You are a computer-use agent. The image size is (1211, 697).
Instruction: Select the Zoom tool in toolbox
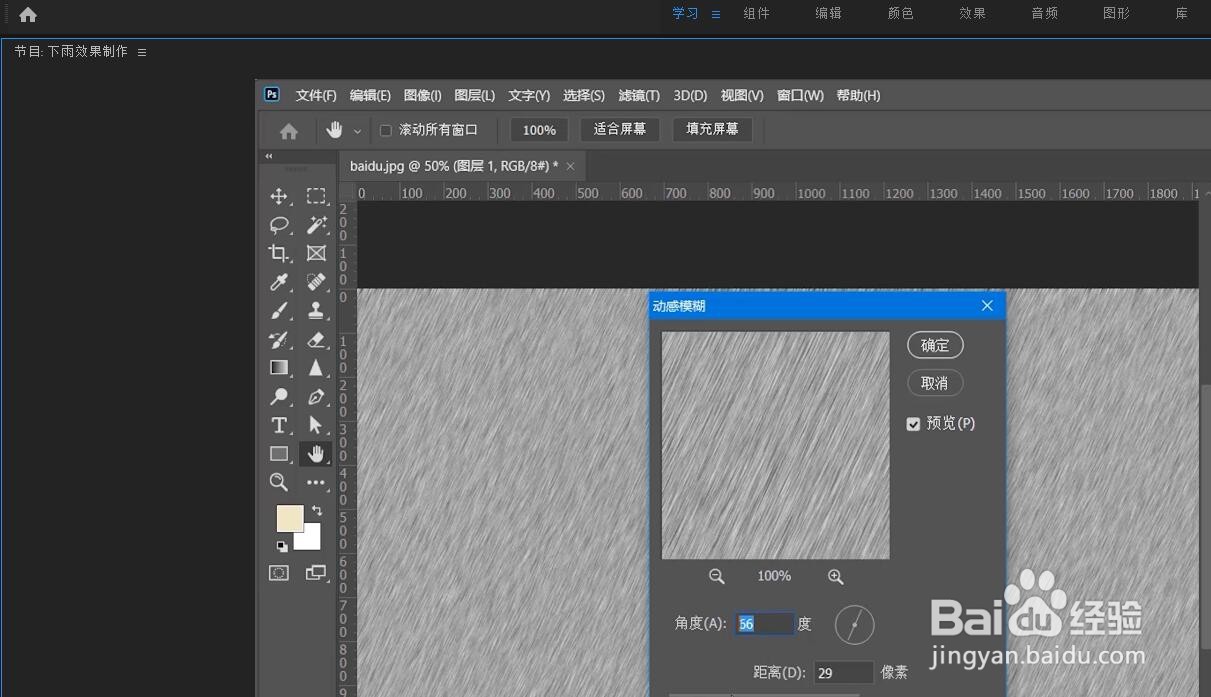pos(279,483)
